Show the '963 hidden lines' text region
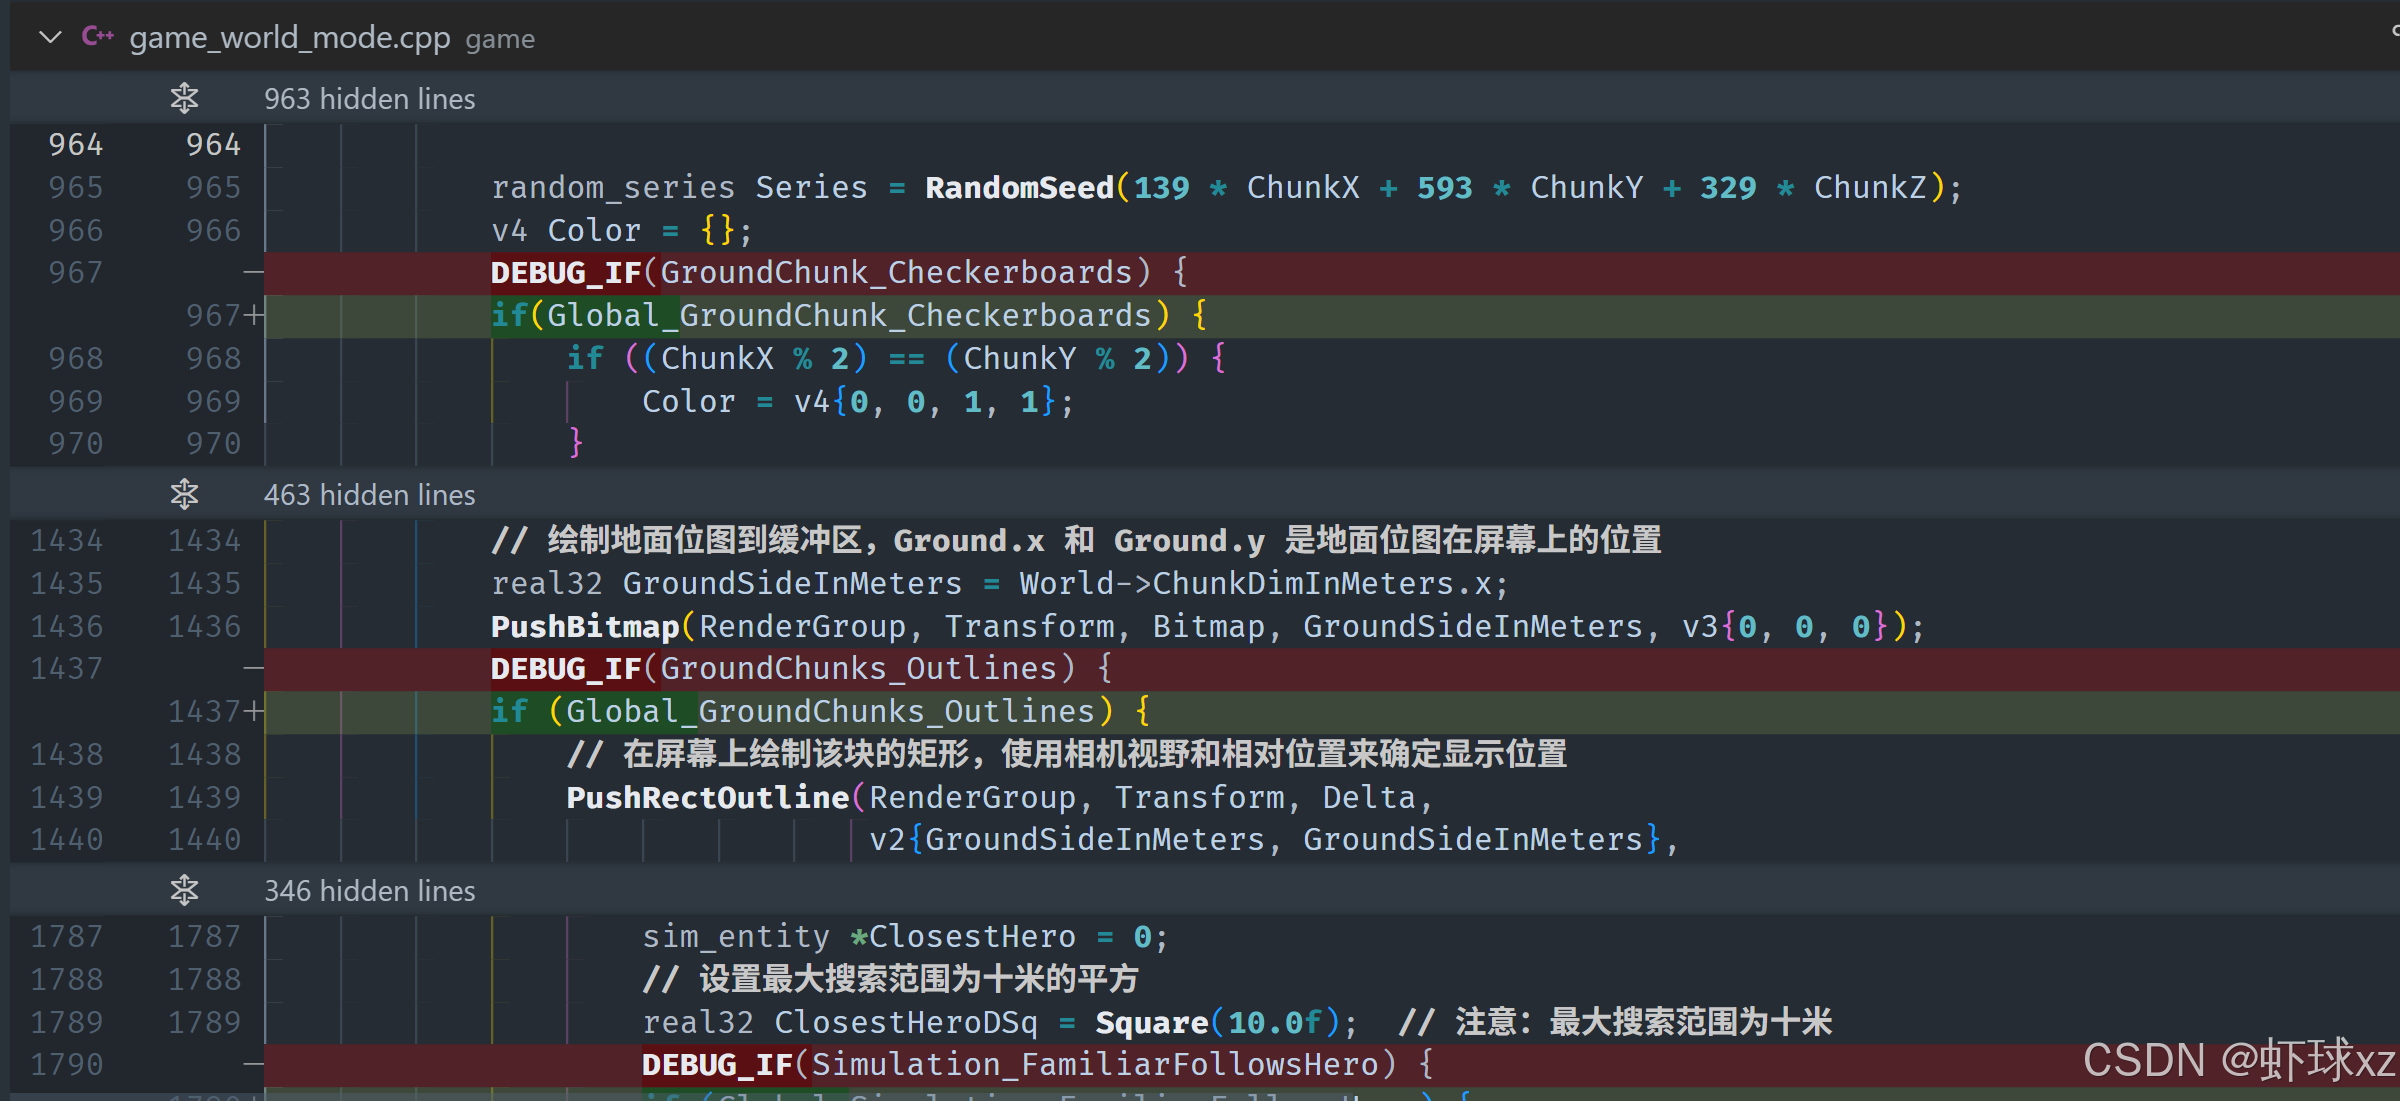This screenshot has width=2400, height=1101. coord(369,99)
